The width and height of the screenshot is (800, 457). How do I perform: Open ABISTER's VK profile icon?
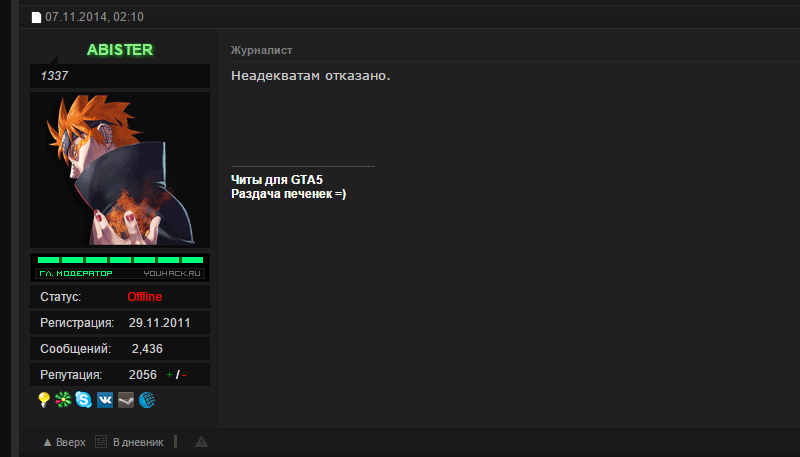[105, 400]
